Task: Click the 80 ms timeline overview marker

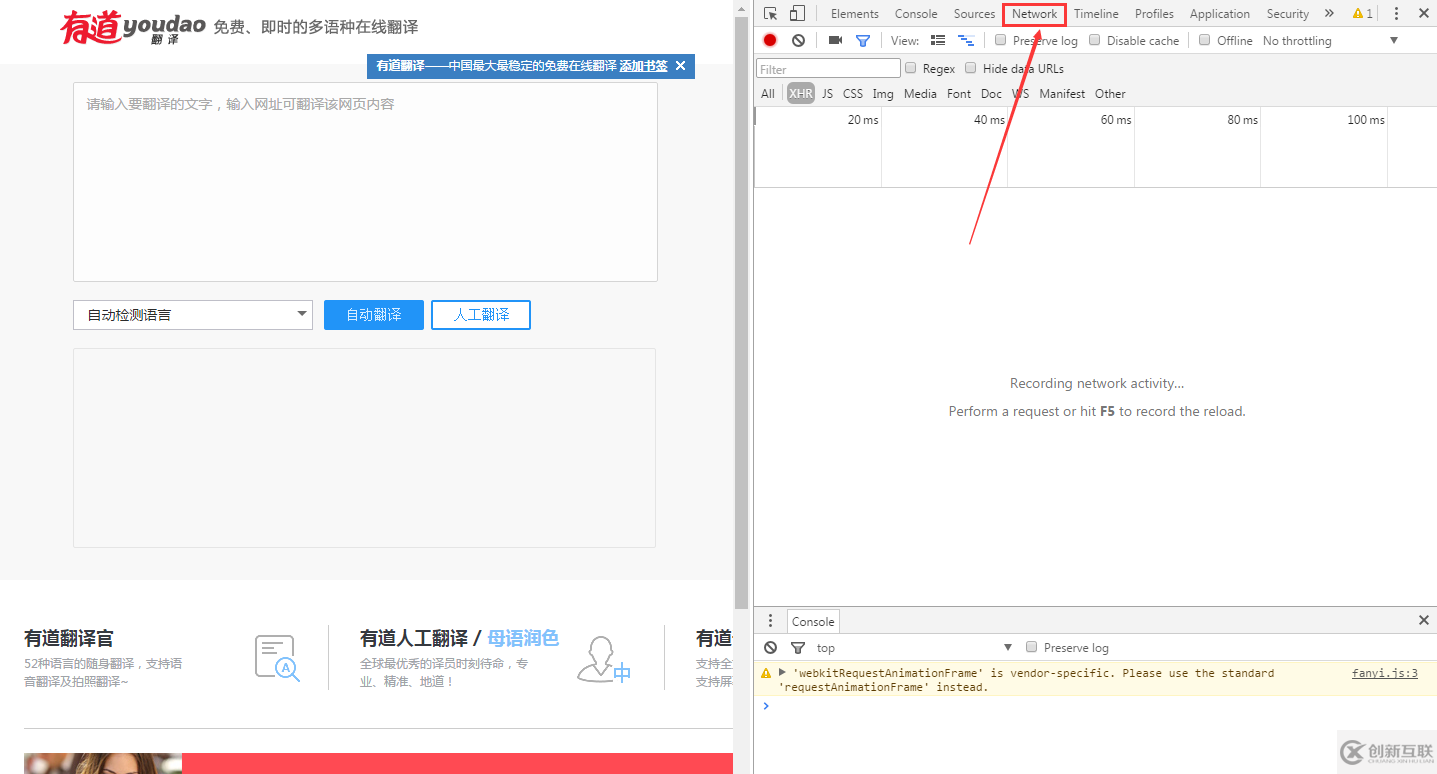Action: pos(1243,120)
